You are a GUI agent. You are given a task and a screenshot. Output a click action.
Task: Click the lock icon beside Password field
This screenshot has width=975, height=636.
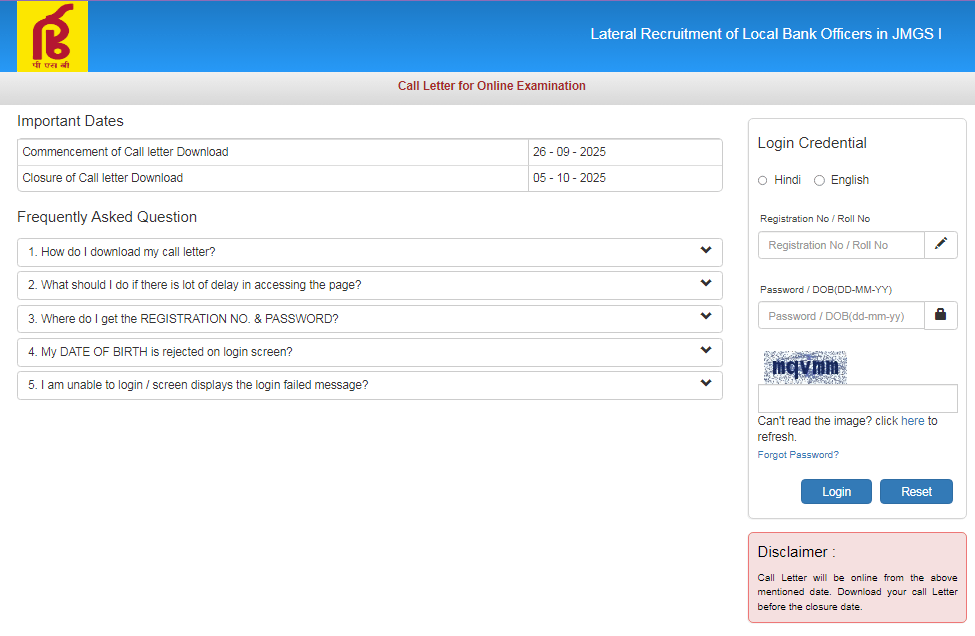(940, 315)
